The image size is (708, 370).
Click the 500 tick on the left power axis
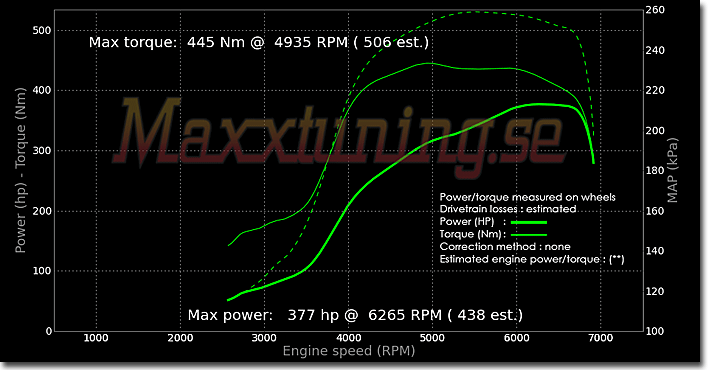pyautogui.click(x=42, y=31)
